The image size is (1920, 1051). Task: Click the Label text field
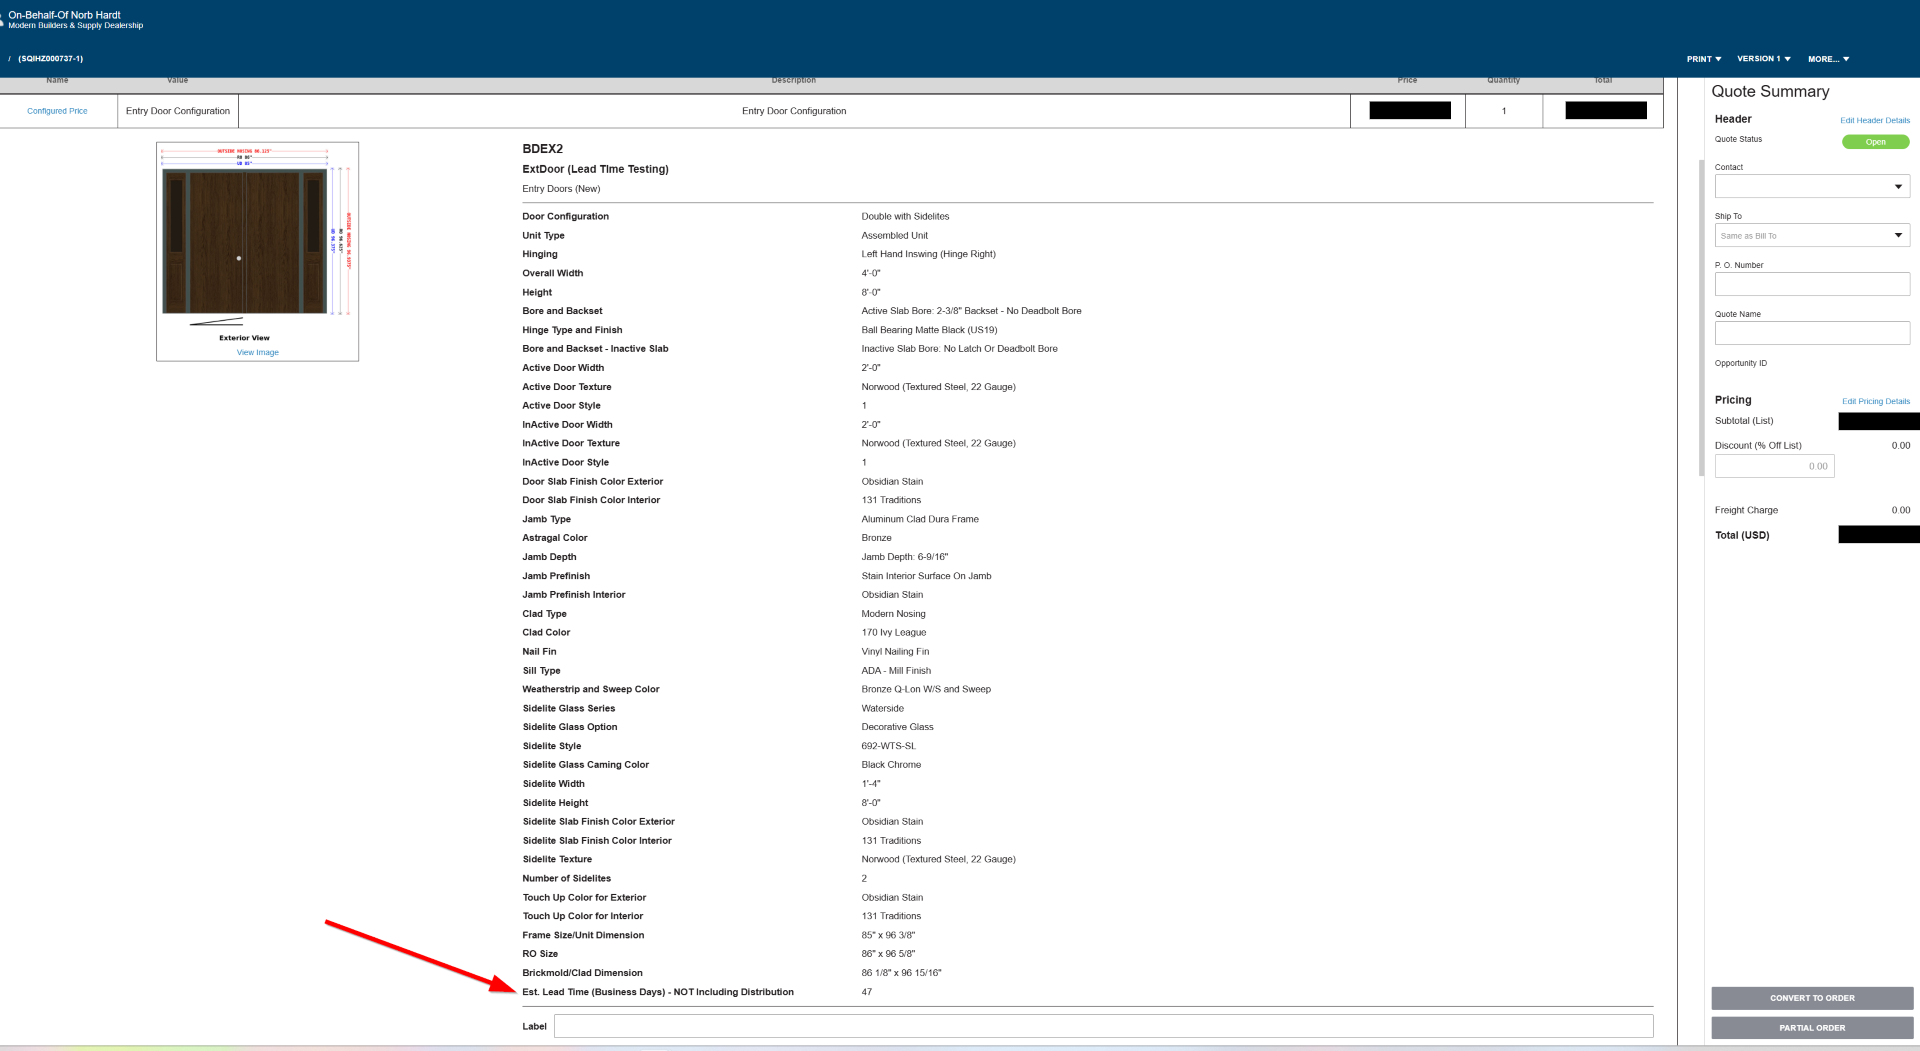pyautogui.click(x=1103, y=1026)
